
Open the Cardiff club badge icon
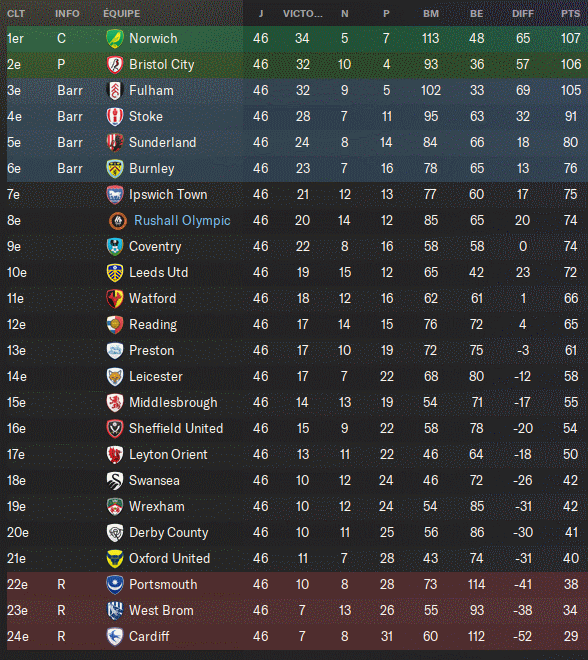click(x=114, y=636)
